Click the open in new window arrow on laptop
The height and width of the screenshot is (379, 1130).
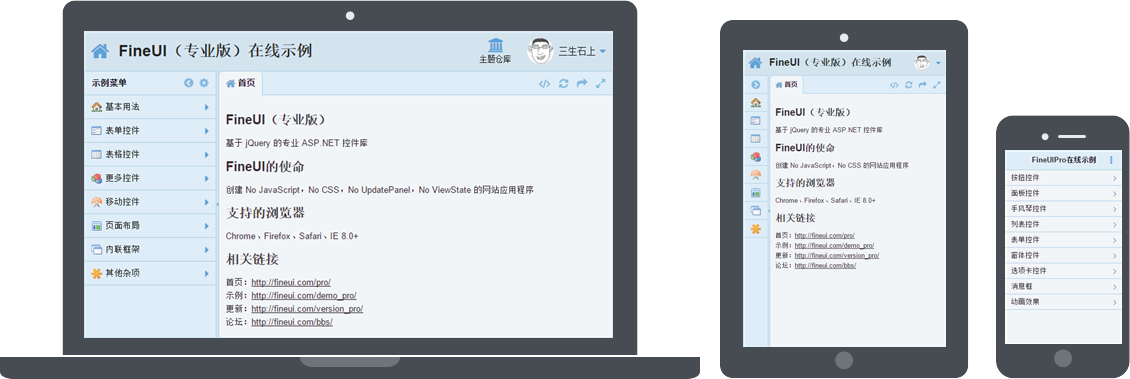click(582, 84)
